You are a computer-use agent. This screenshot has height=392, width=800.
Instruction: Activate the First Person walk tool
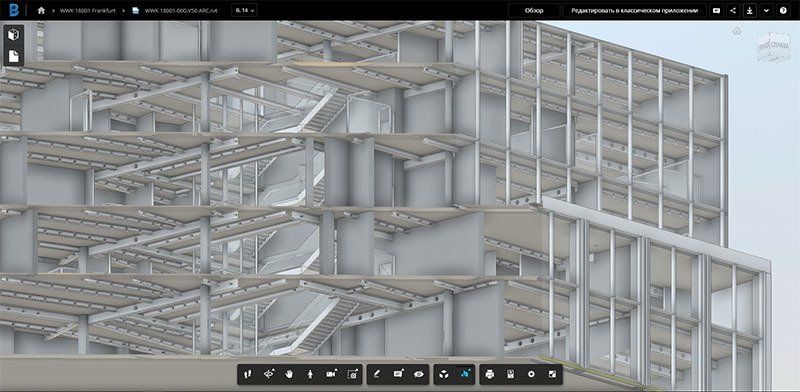pyautogui.click(x=248, y=374)
